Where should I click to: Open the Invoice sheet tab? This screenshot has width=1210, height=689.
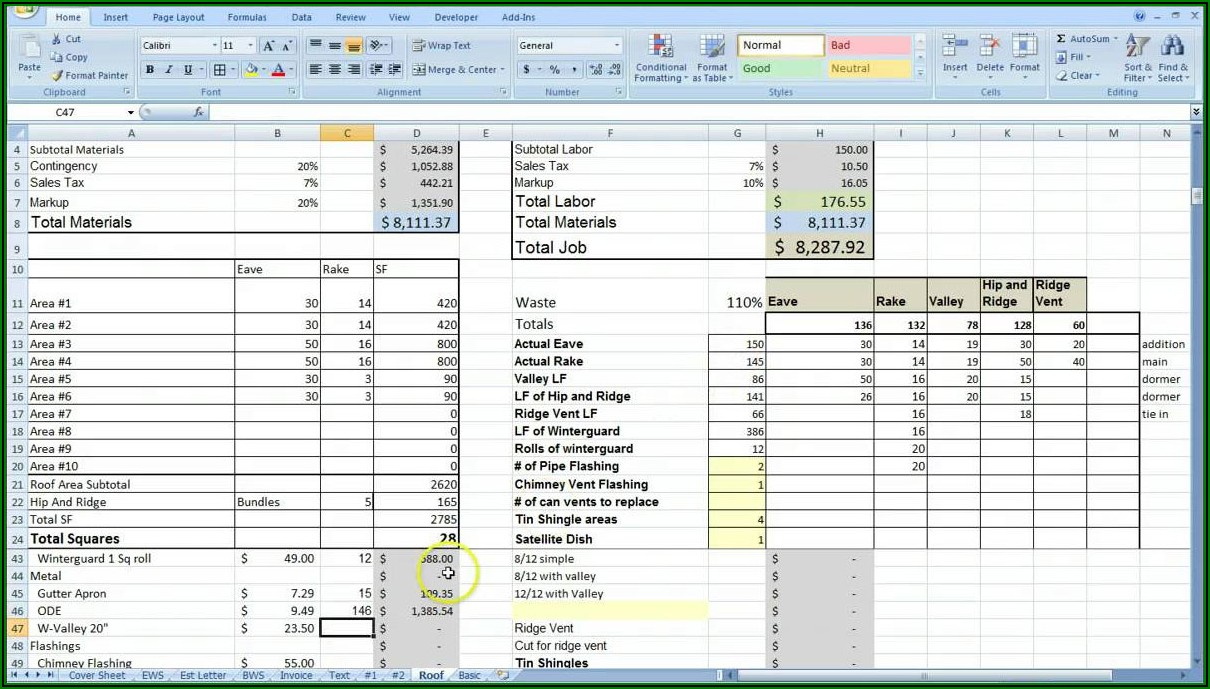295,676
